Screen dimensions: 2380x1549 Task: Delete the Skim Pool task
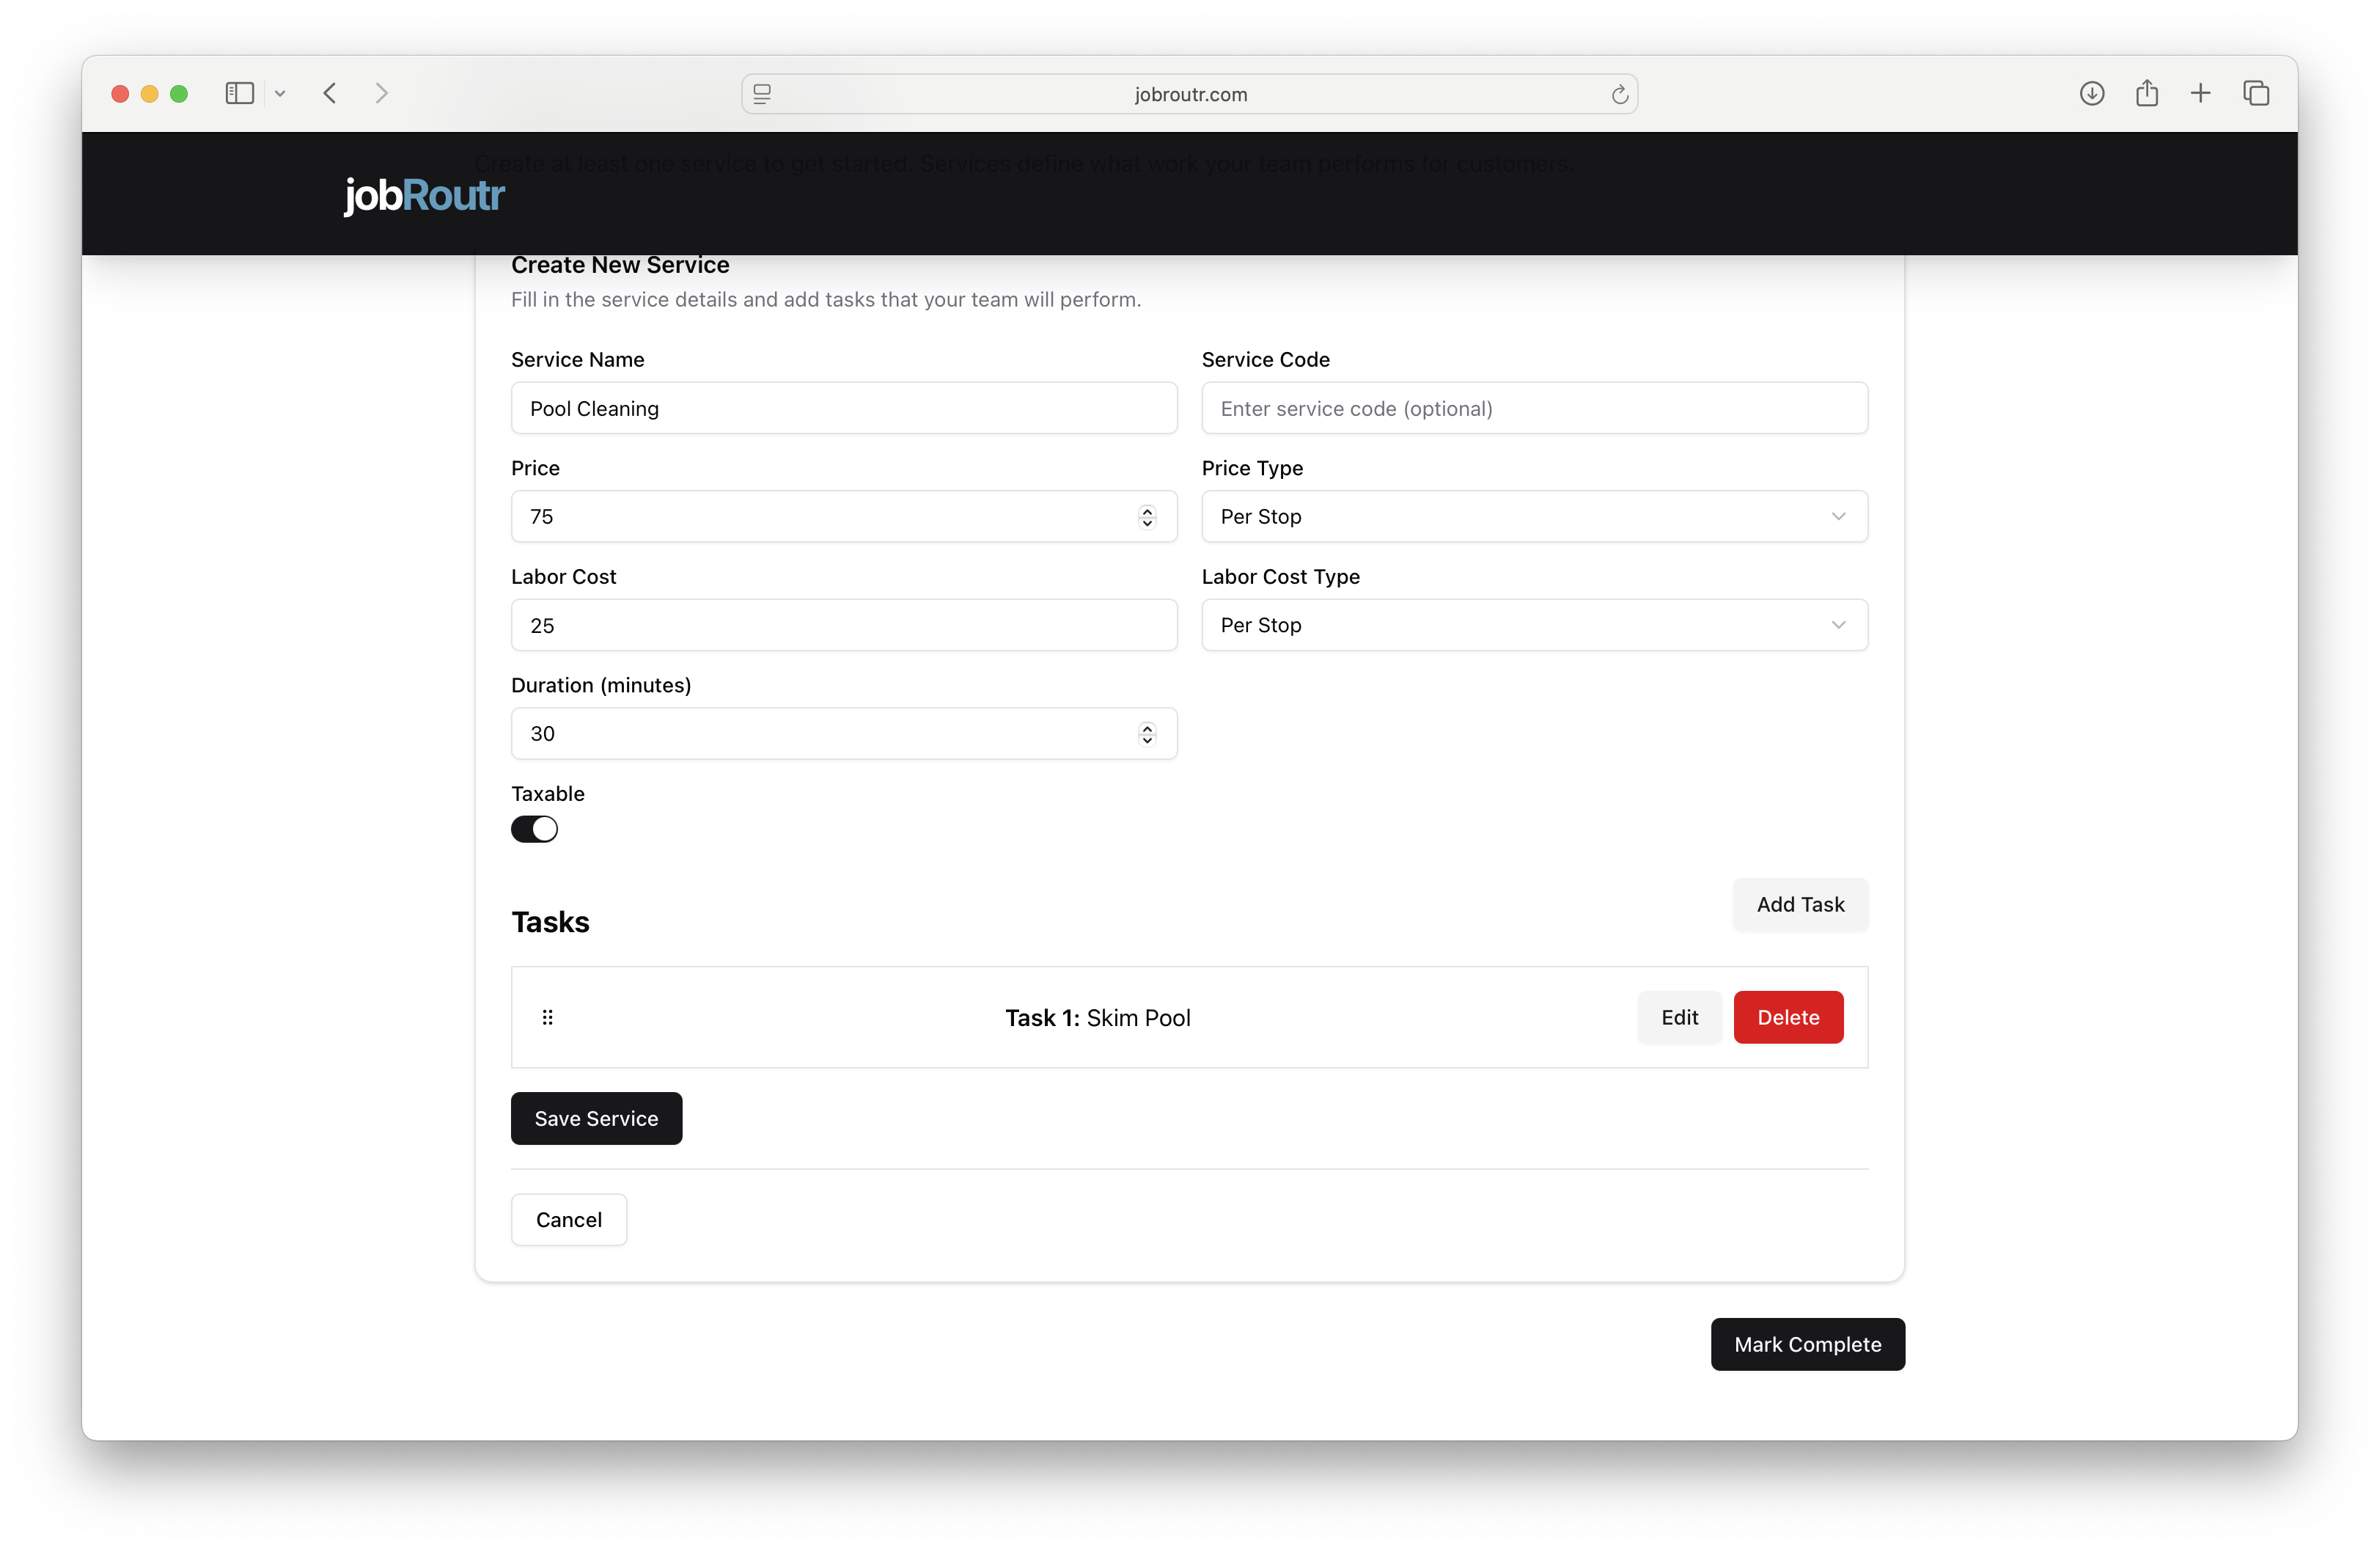click(x=1788, y=1017)
